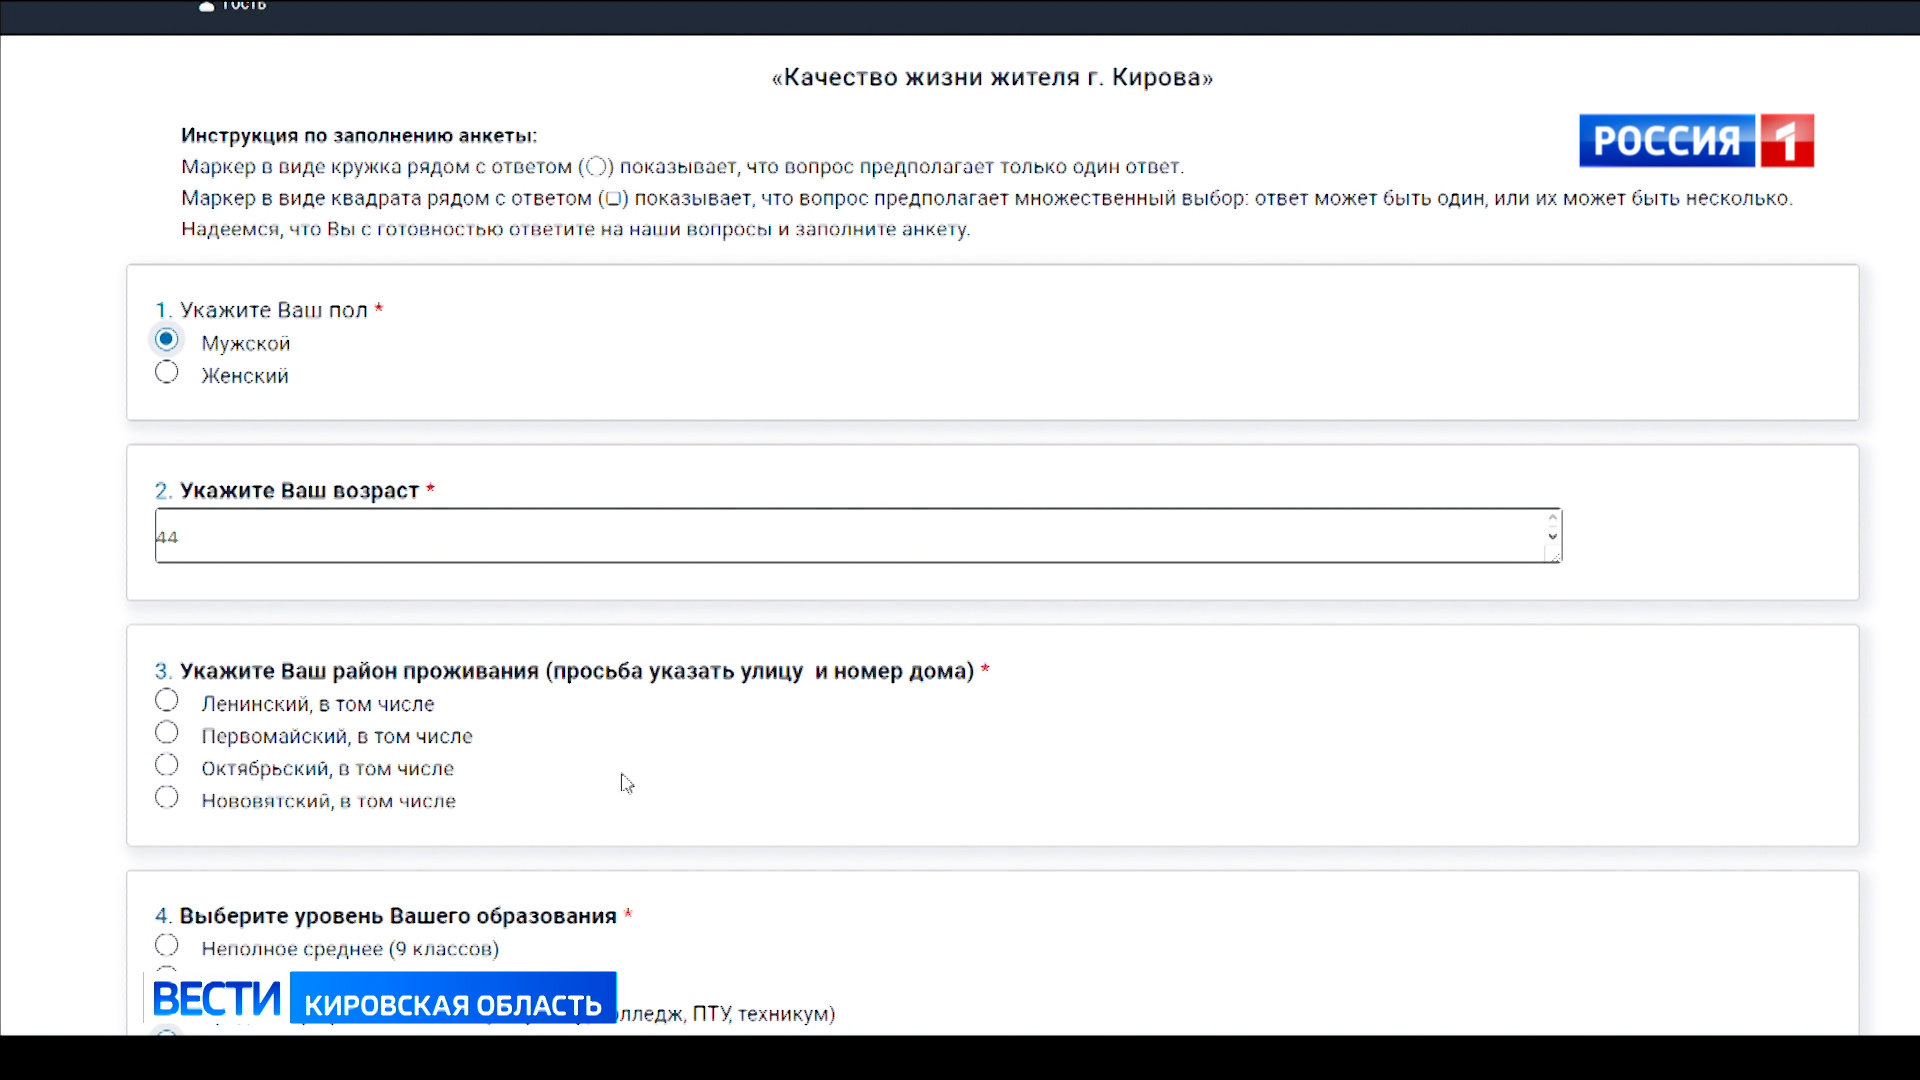Select the Мужской radio button
Screen dimensions: 1920x1080
(x=167, y=340)
